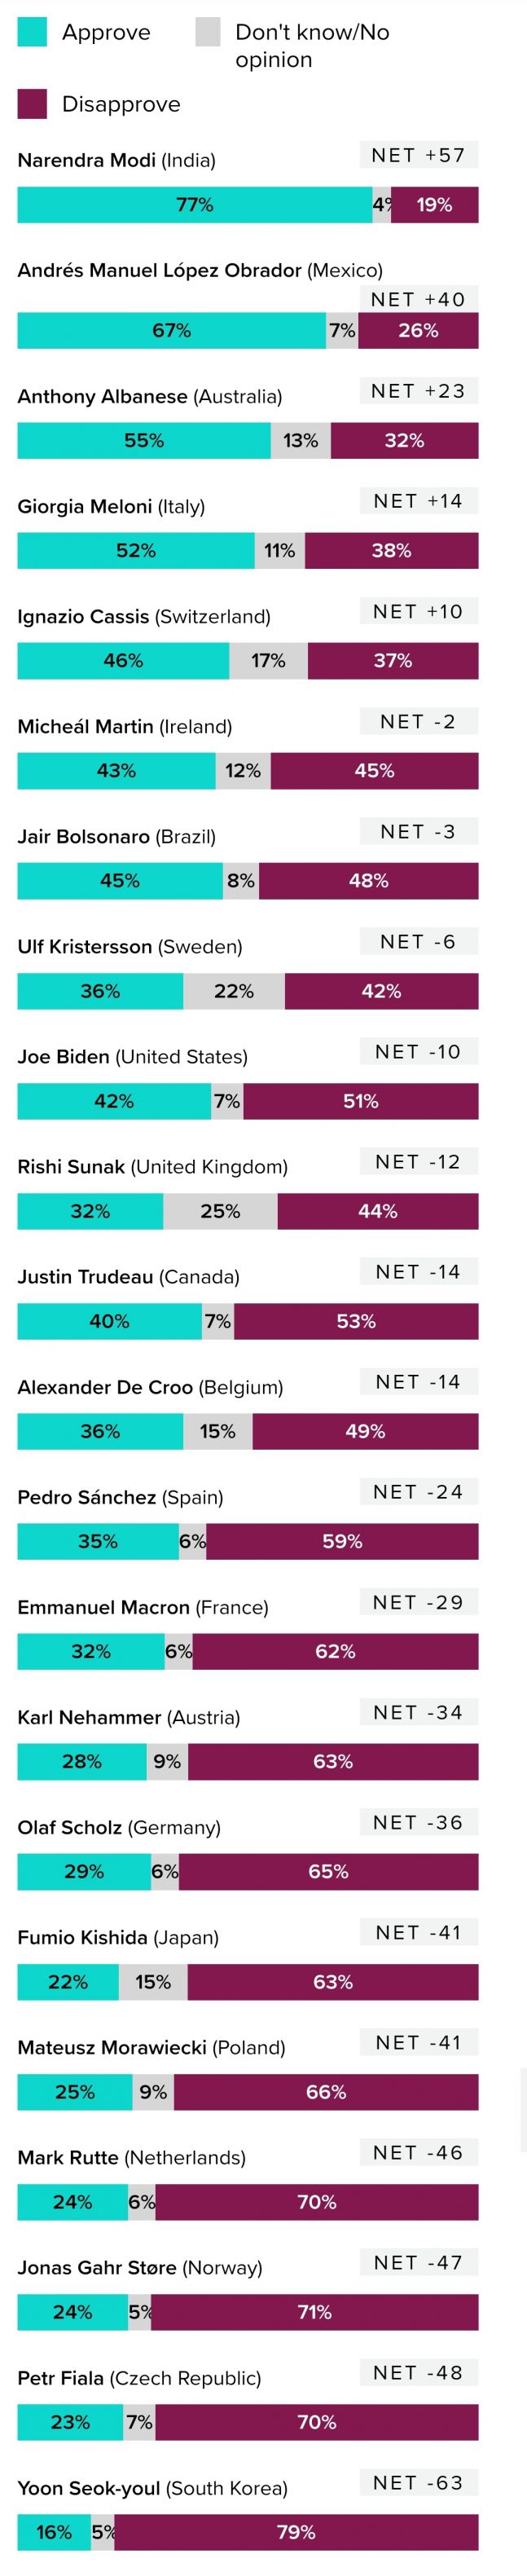Click the maroon Disapprove legend swatch
The image size is (527, 2576).
(32, 104)
